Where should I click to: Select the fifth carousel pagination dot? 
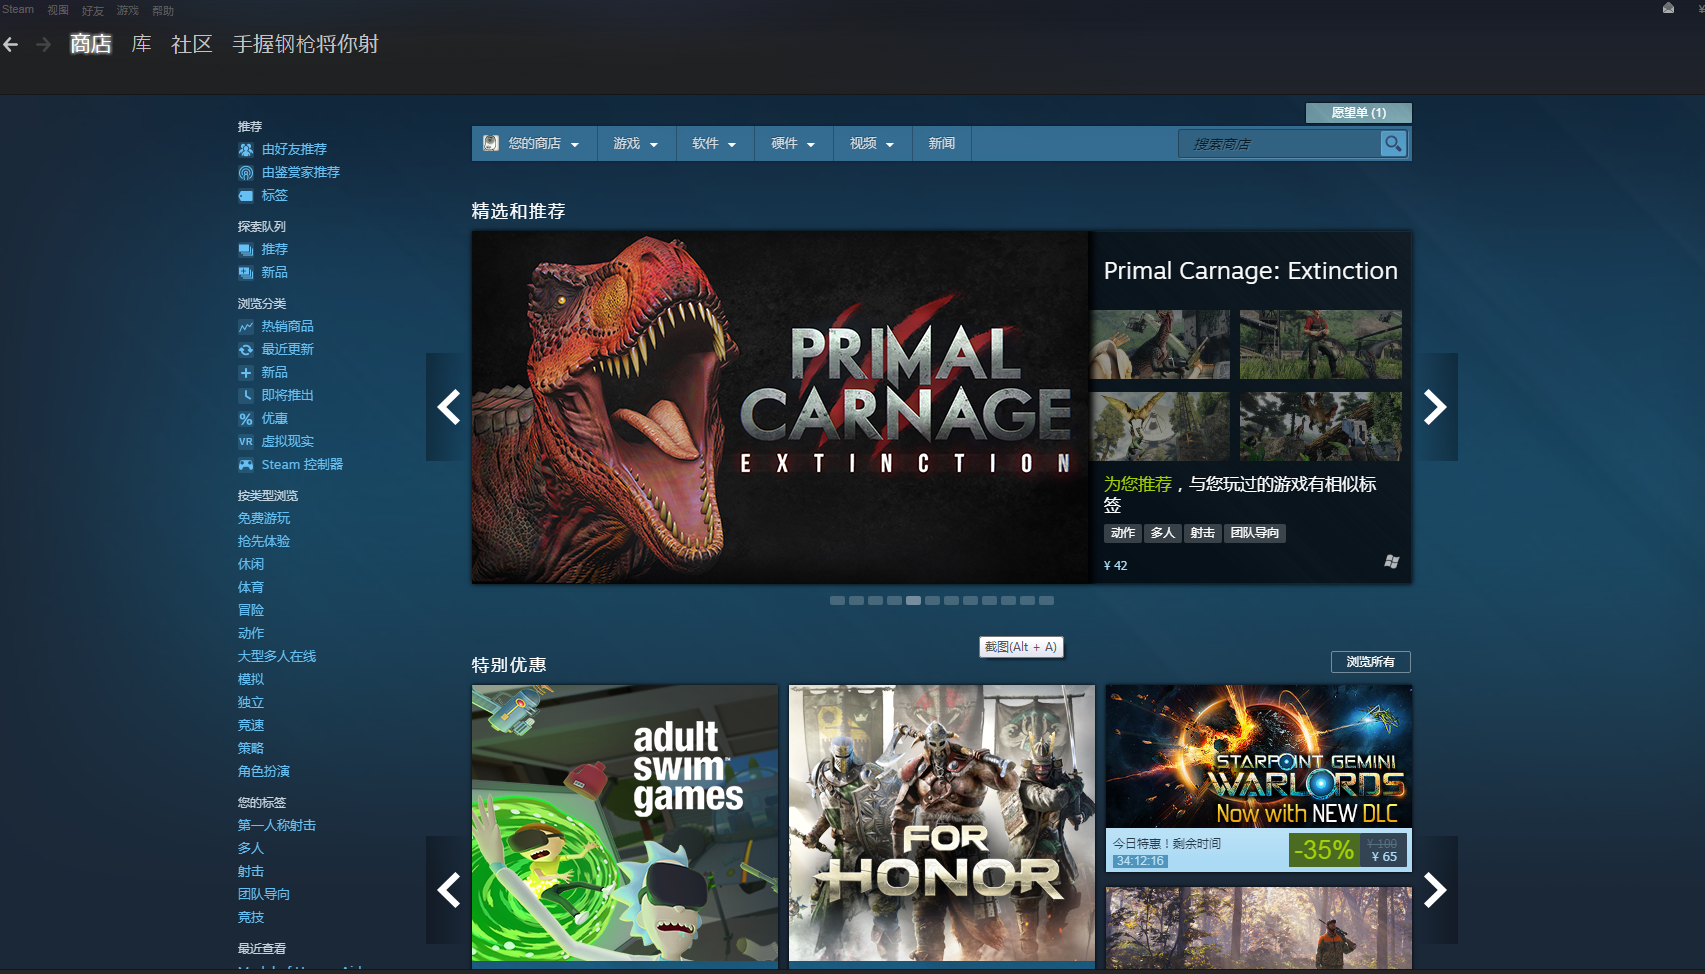click(913, 600)
